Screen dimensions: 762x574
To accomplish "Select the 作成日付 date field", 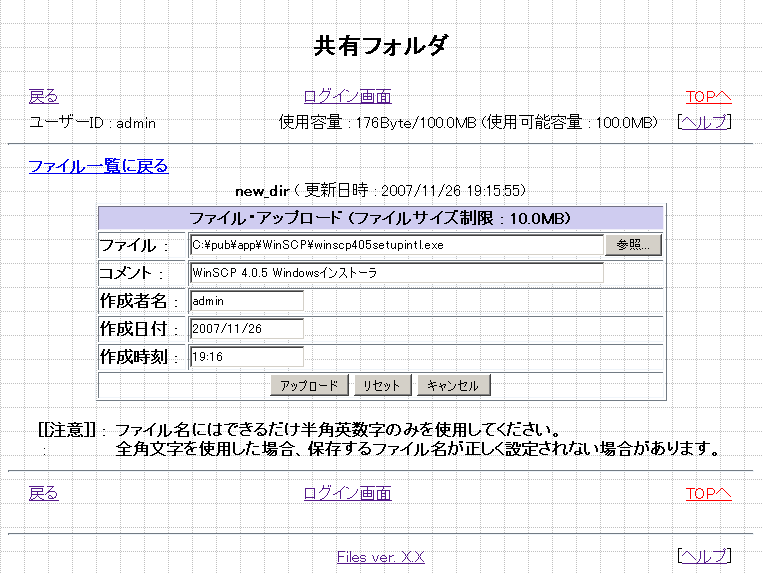I will 246,329.
